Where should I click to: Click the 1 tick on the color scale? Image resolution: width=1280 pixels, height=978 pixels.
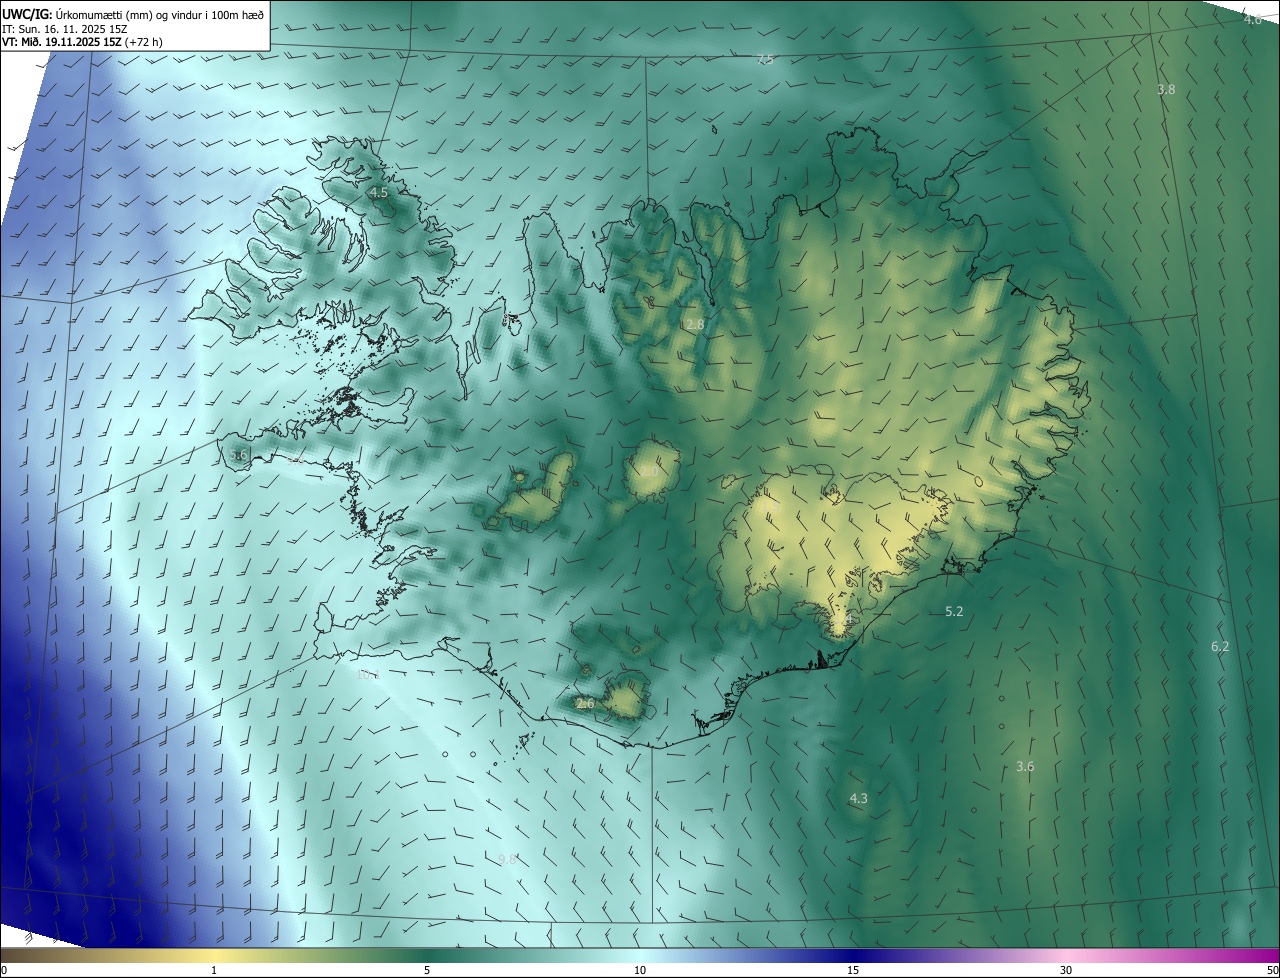point(214,970)
